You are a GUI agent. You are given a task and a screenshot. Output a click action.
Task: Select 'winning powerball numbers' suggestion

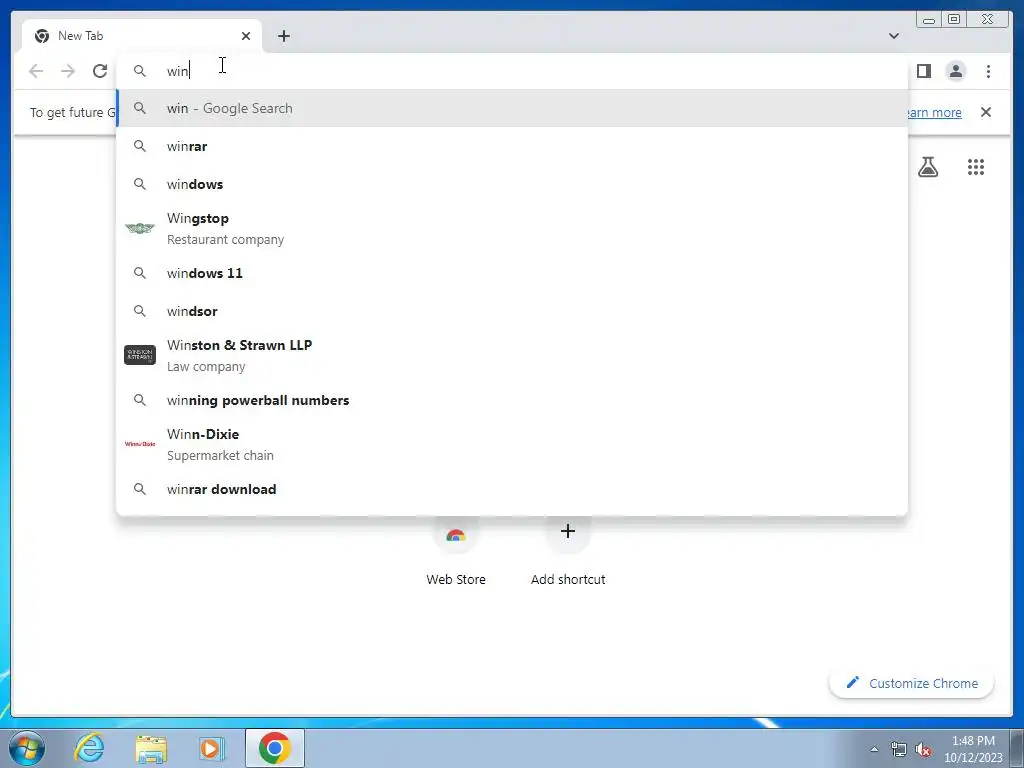click(512, 400)
